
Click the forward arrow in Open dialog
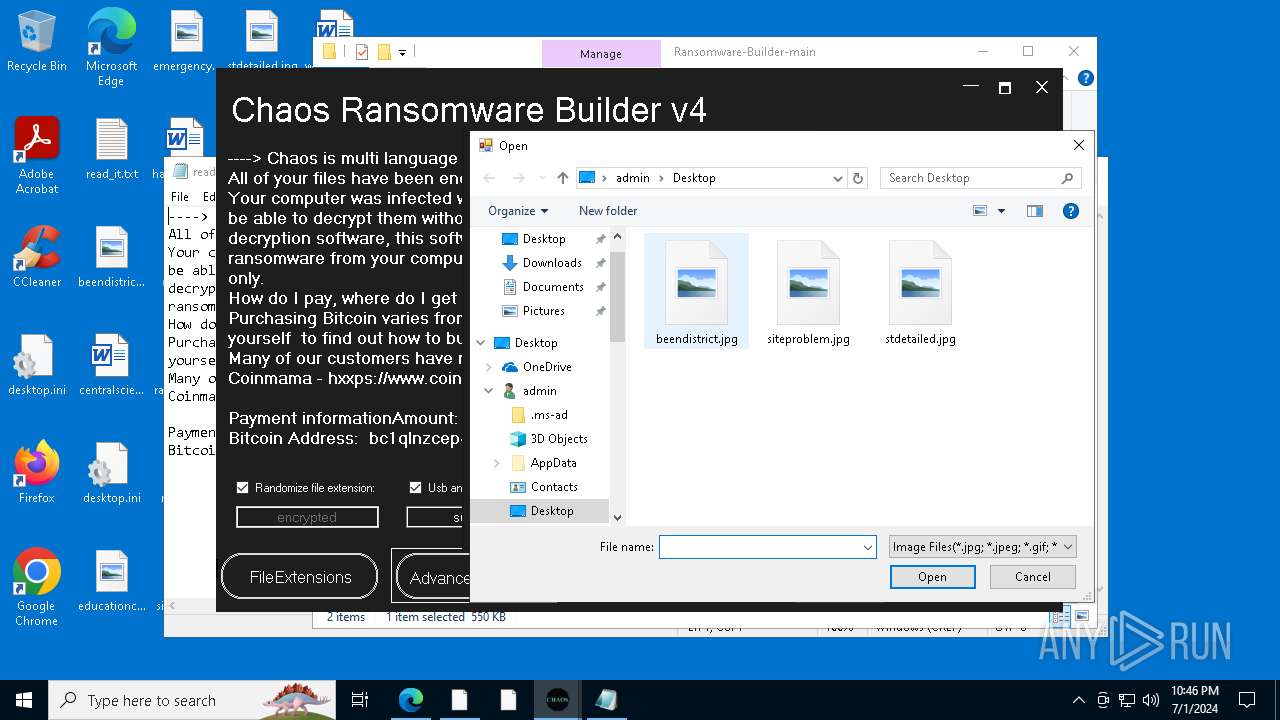pyautogui.click(x=518, y=178)
